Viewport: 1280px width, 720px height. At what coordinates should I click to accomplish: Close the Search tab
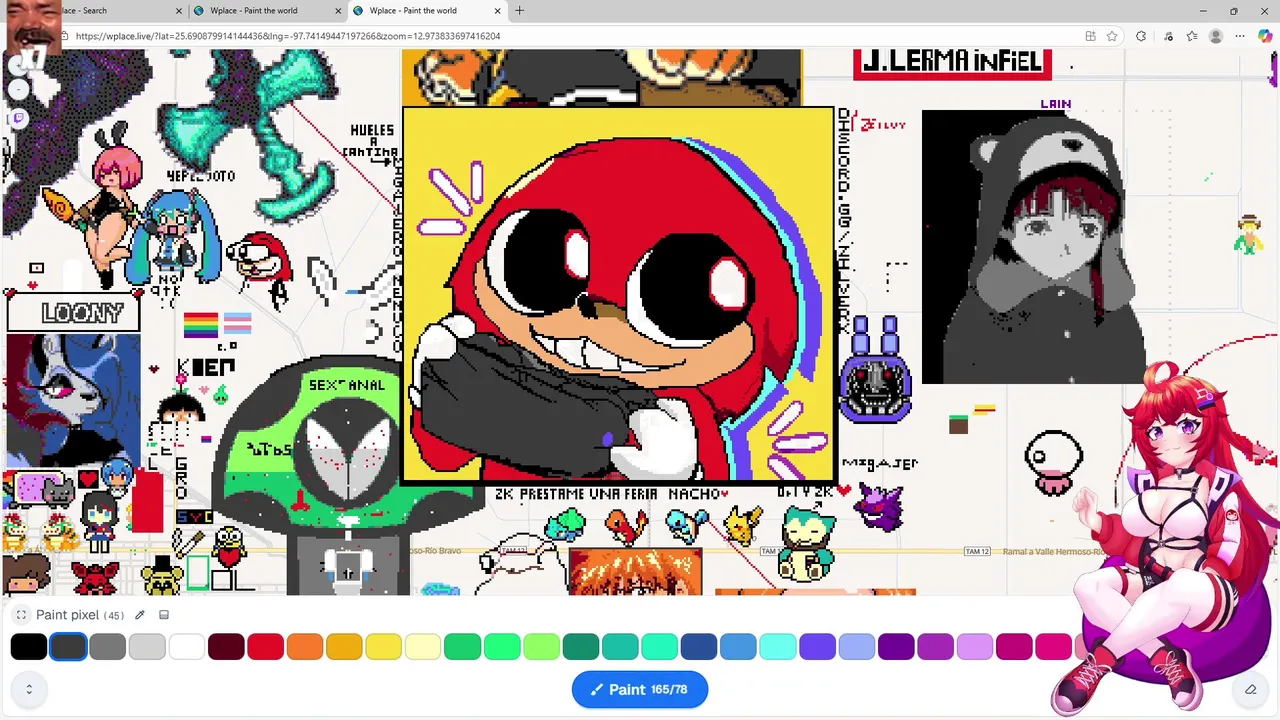click(180, 11)
